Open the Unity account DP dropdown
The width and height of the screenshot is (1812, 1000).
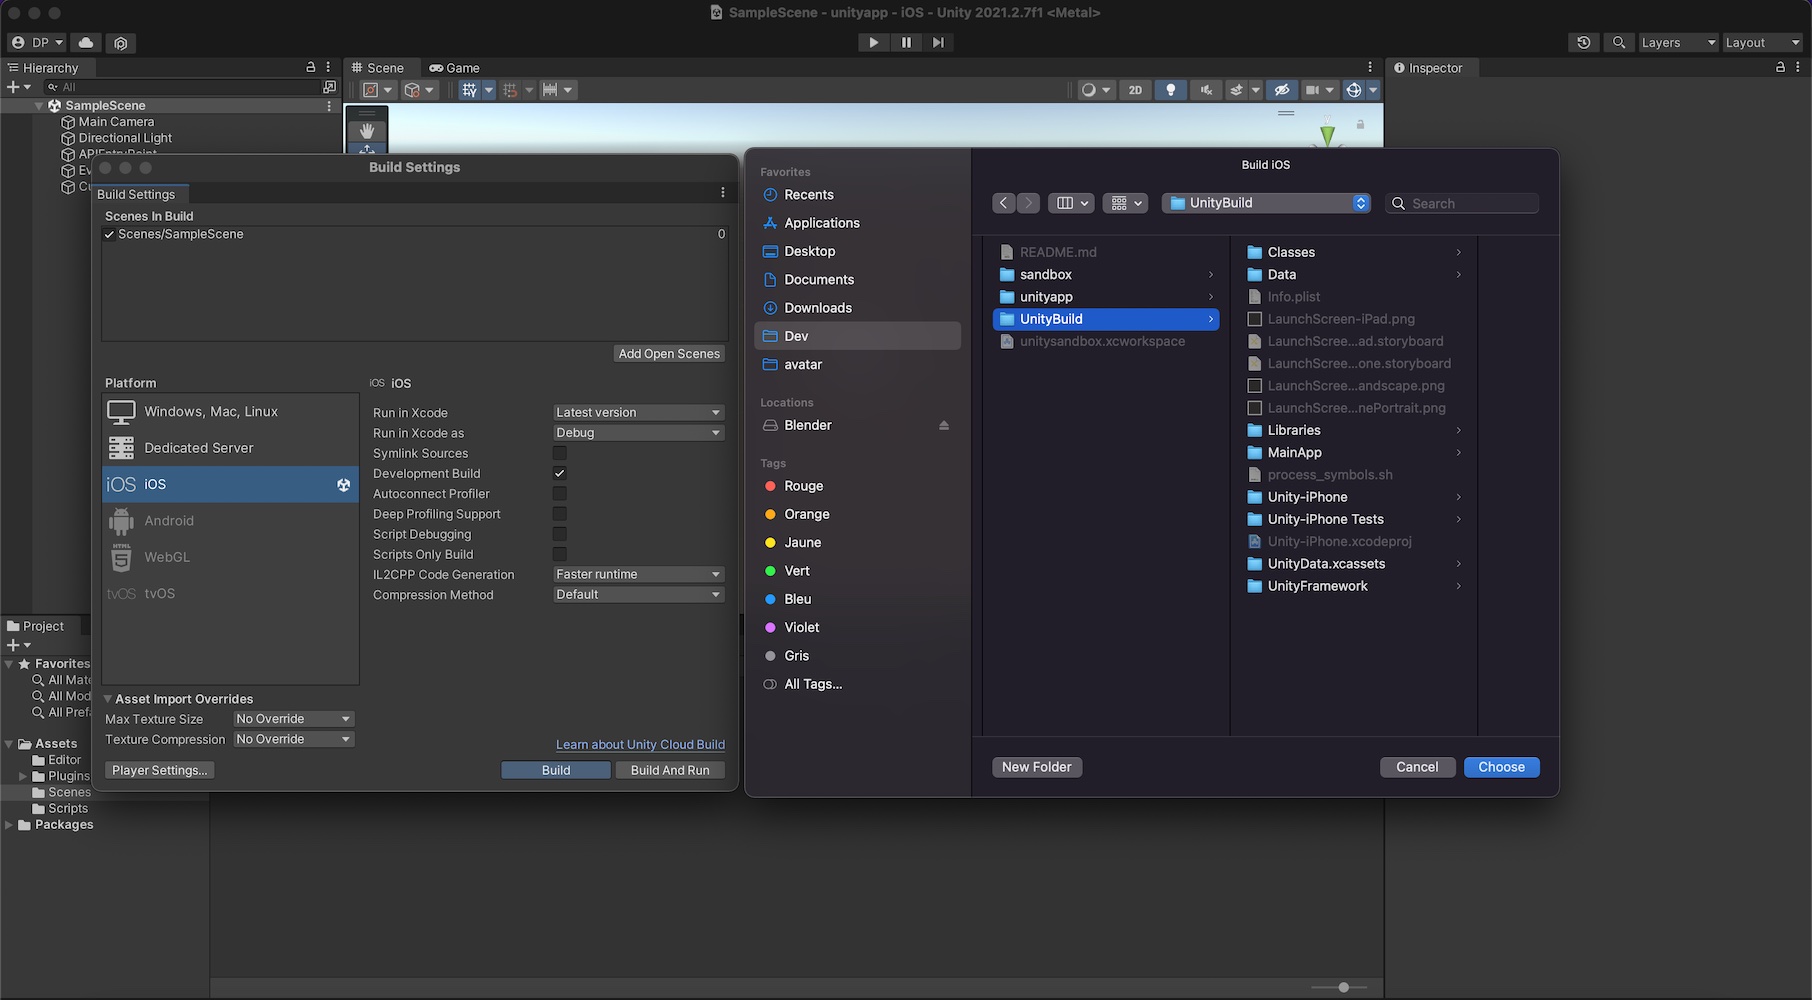(x=37, y=42)
